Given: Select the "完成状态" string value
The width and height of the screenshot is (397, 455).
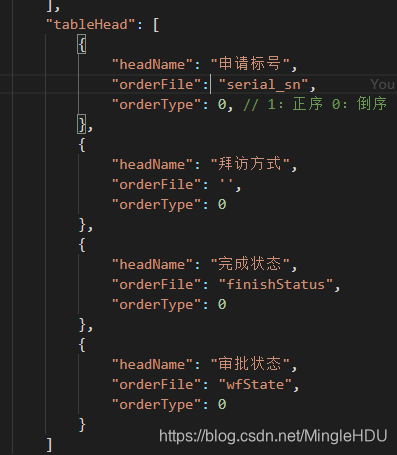Looking at the screenshot, I should (x=250, y=264).
